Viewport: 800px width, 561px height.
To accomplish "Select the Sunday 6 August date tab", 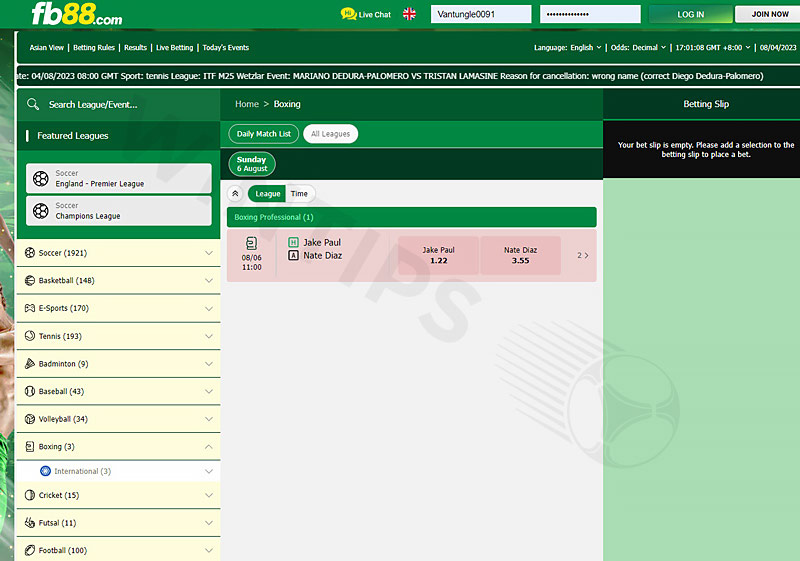I will (x=252, y=164).
